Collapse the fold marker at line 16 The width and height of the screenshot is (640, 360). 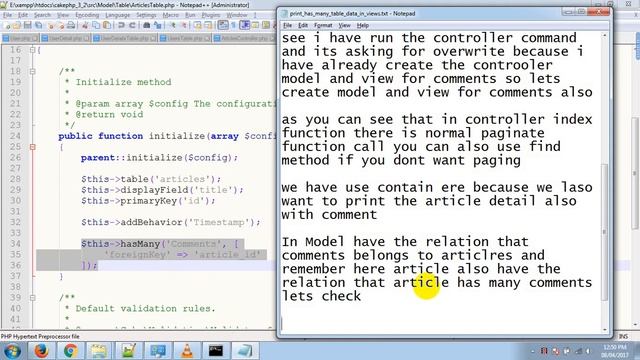(x=32, y=50)
